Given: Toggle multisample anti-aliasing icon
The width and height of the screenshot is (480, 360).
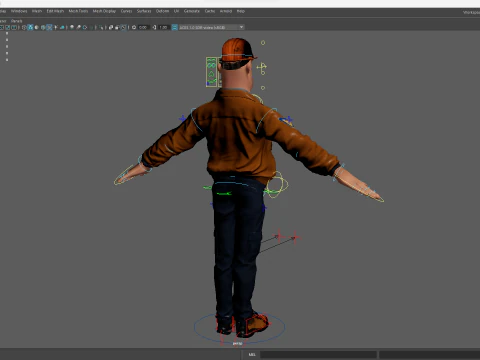Looking at the screenshot, I should coord(85,27).
